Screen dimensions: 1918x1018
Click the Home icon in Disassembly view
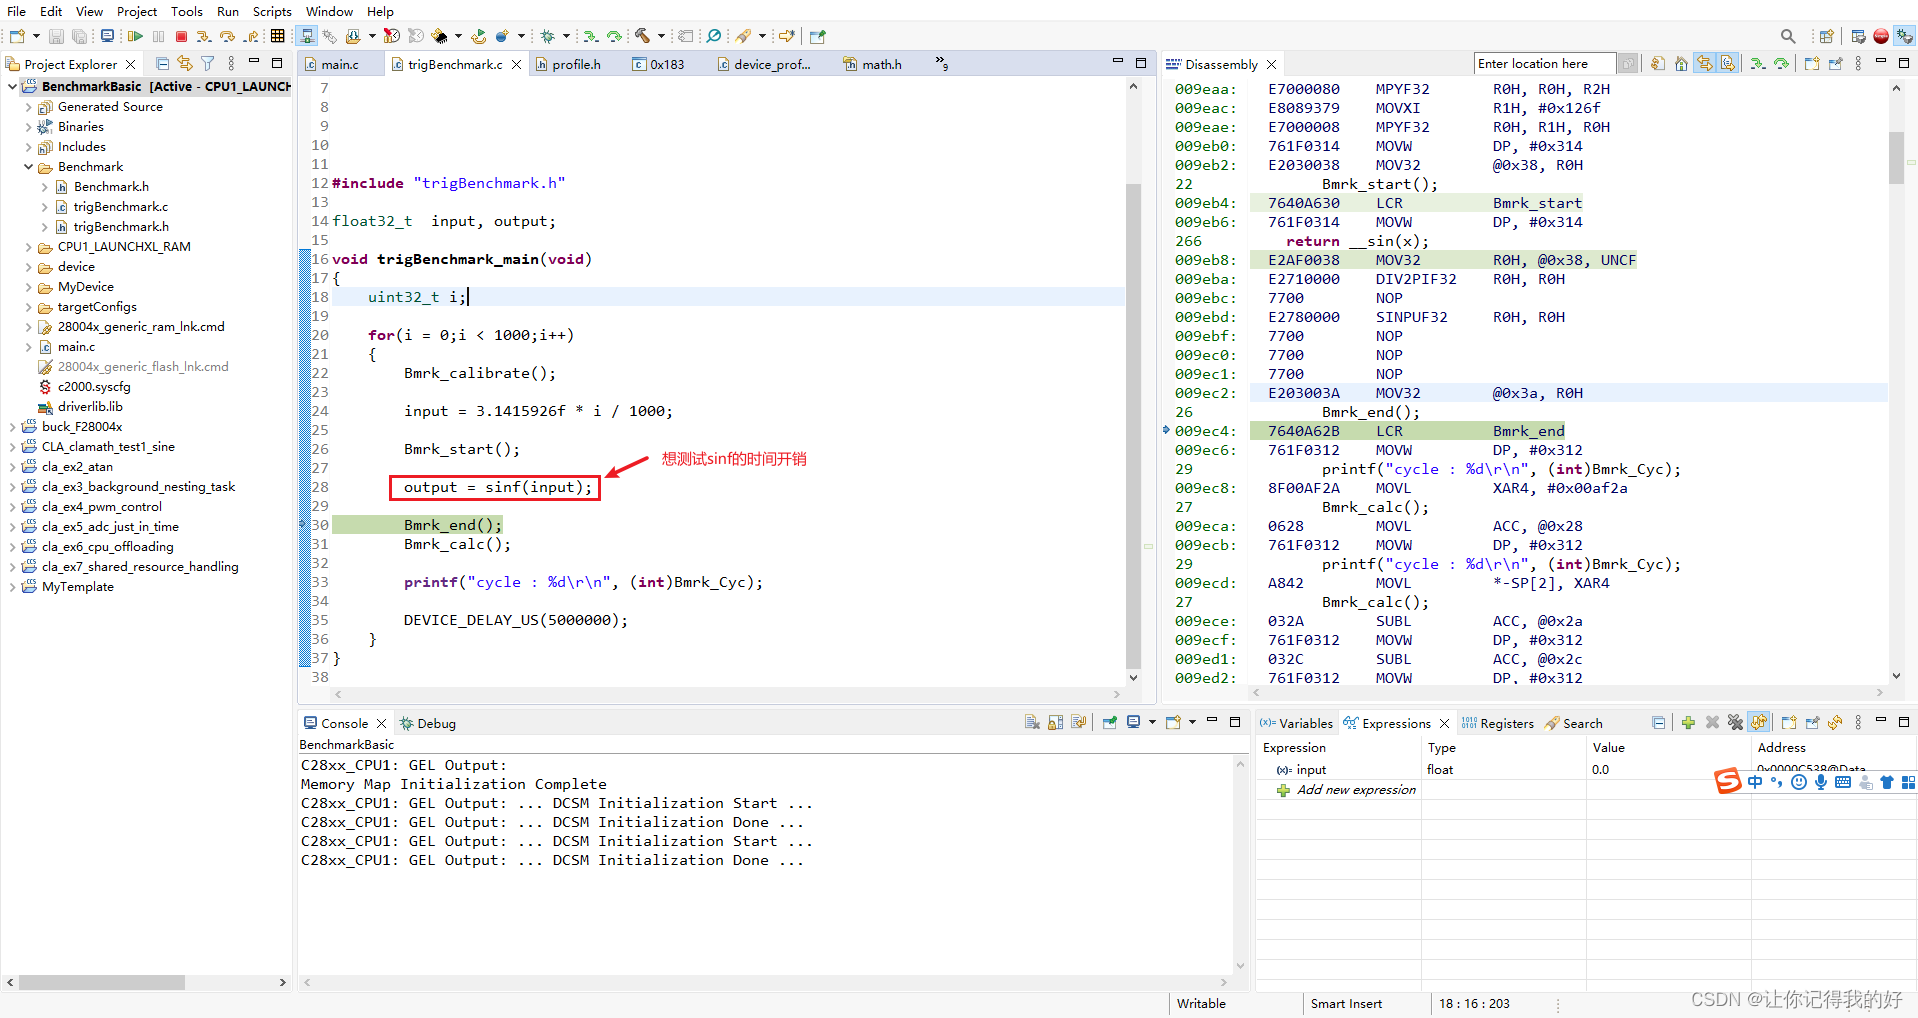click(x=1681, y=64)
